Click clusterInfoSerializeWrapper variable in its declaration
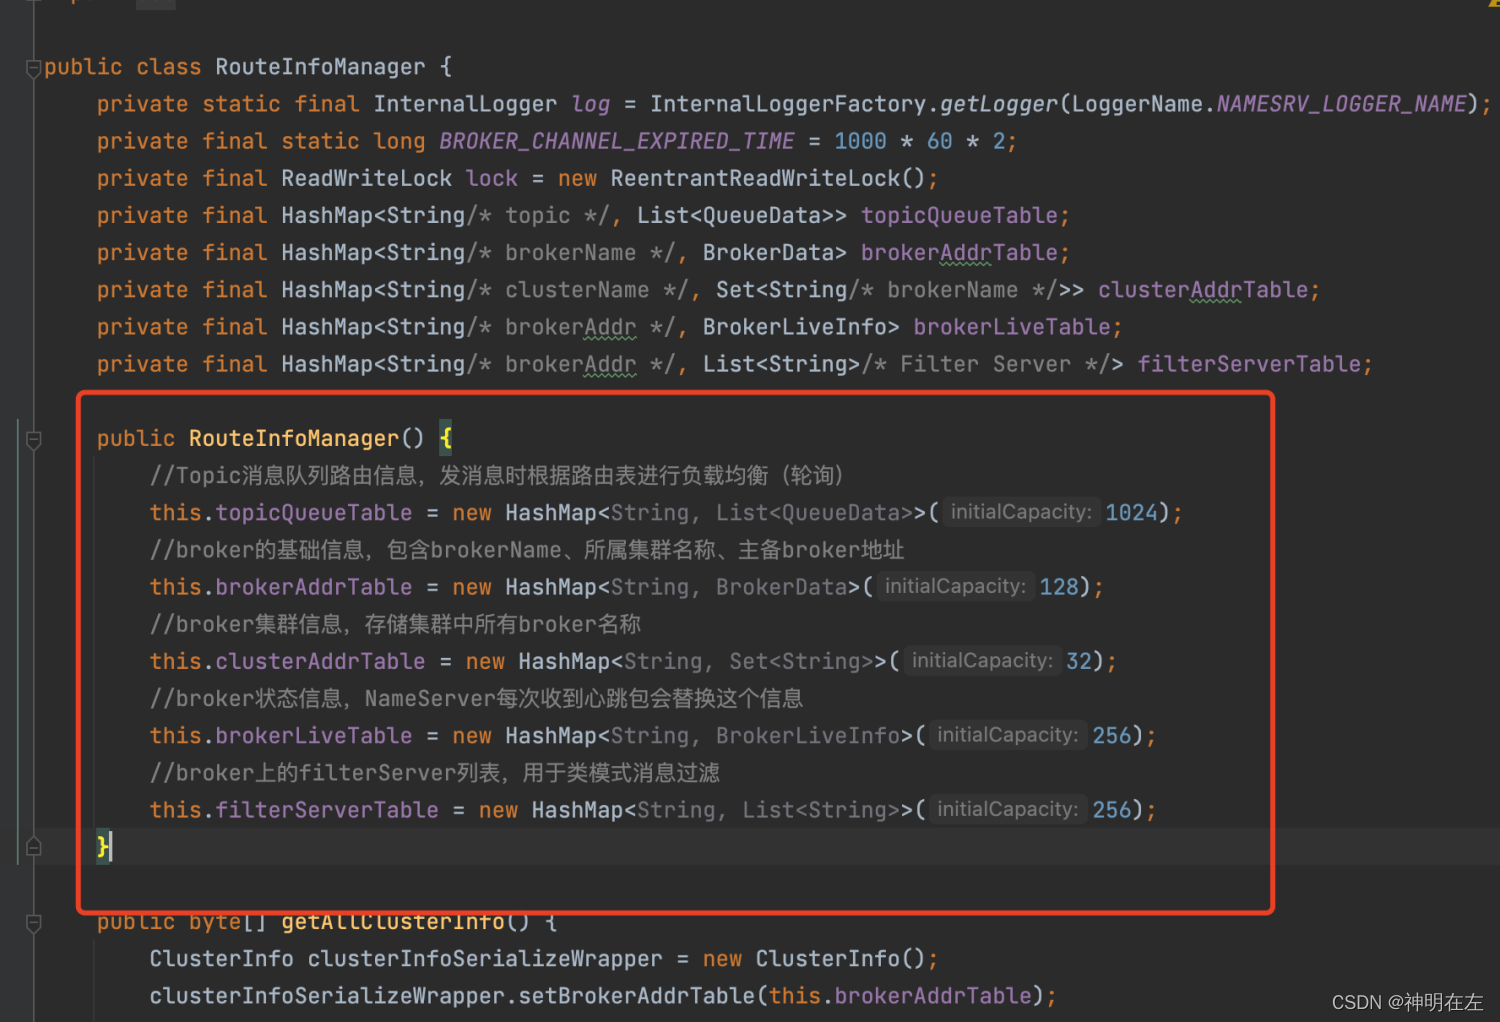The image size is (1500, 1022). (484, 958)
